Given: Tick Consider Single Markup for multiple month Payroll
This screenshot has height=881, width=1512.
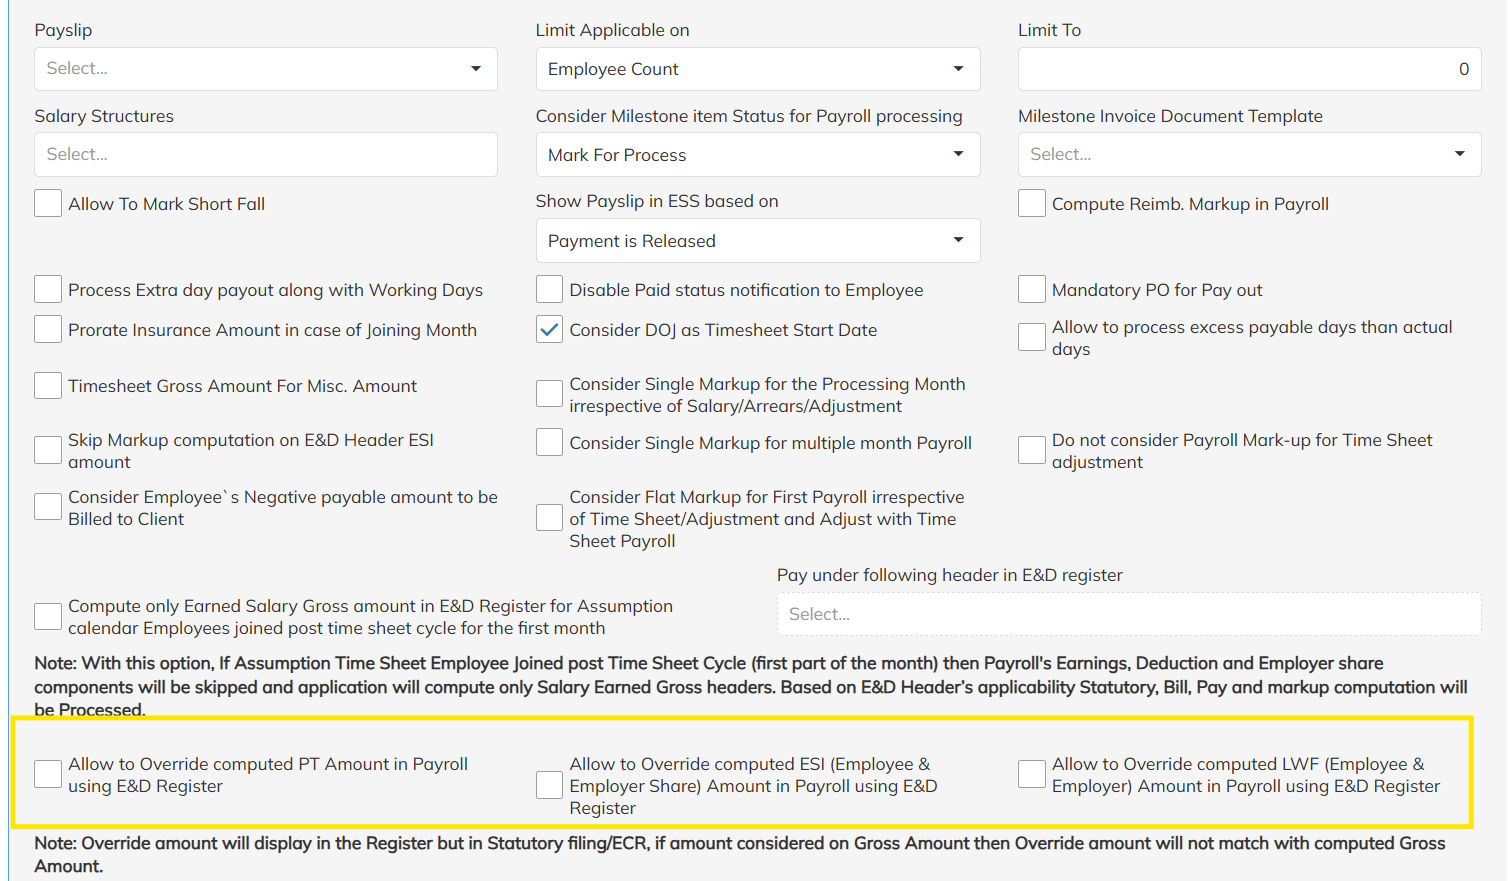Looking at the screenshot, I should [549, 442].
